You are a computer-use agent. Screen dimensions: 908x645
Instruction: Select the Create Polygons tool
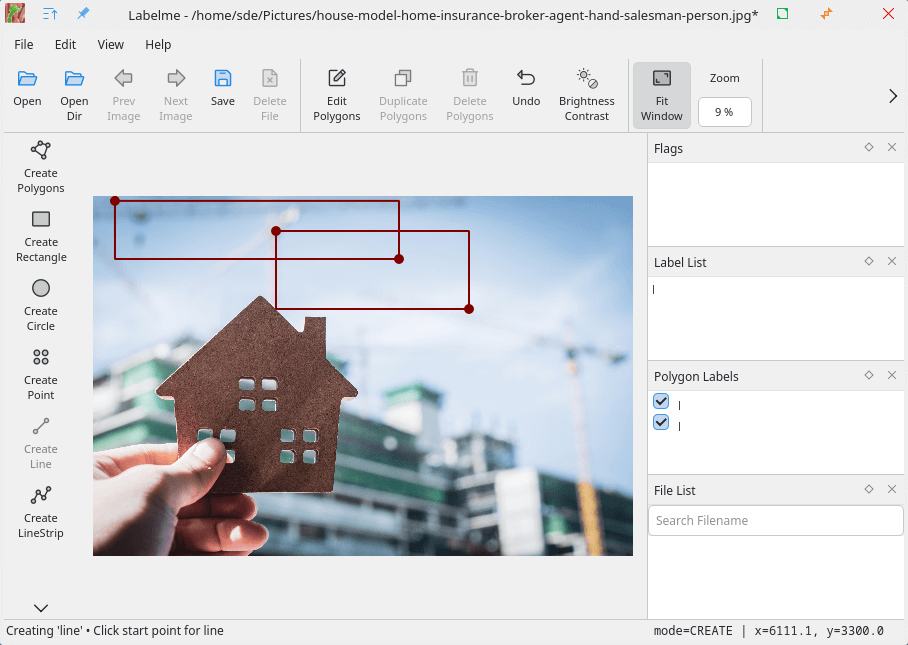[x=40, y=166]
